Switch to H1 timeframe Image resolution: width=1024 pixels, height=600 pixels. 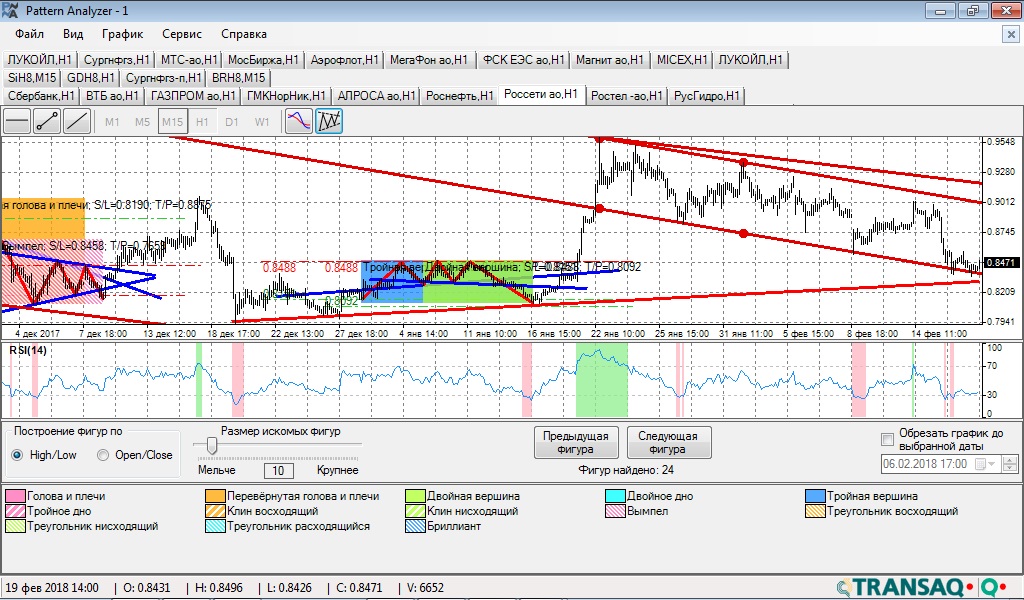[x=202, y=122]
